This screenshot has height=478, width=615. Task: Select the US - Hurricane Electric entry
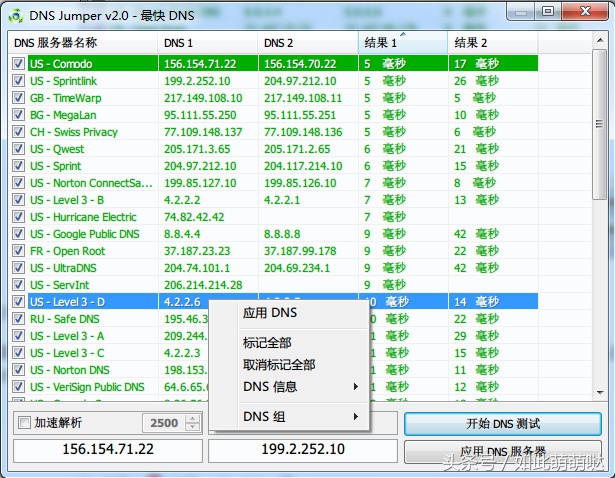coord(83,217)
